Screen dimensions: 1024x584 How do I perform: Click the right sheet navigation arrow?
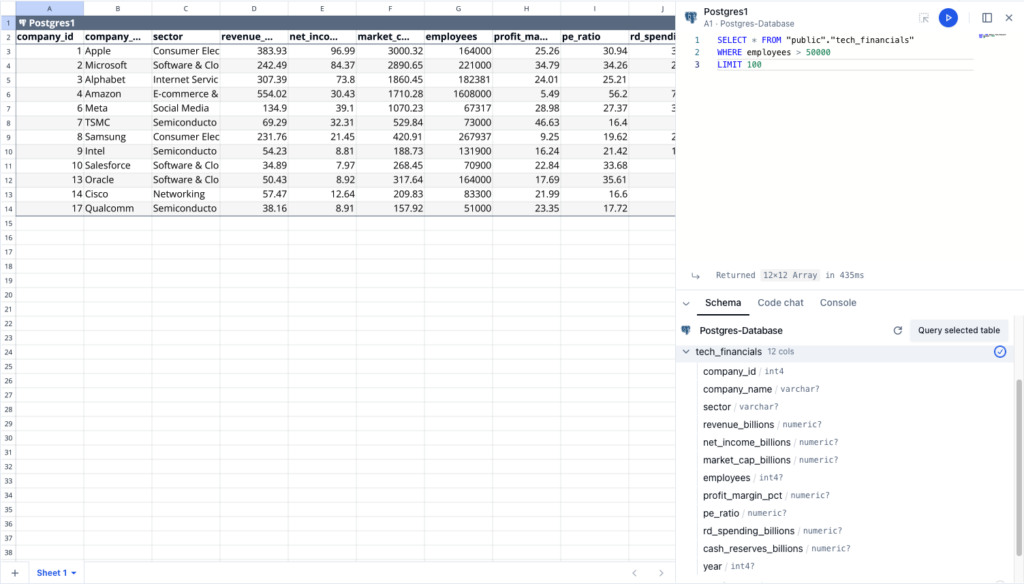(661, 573)
